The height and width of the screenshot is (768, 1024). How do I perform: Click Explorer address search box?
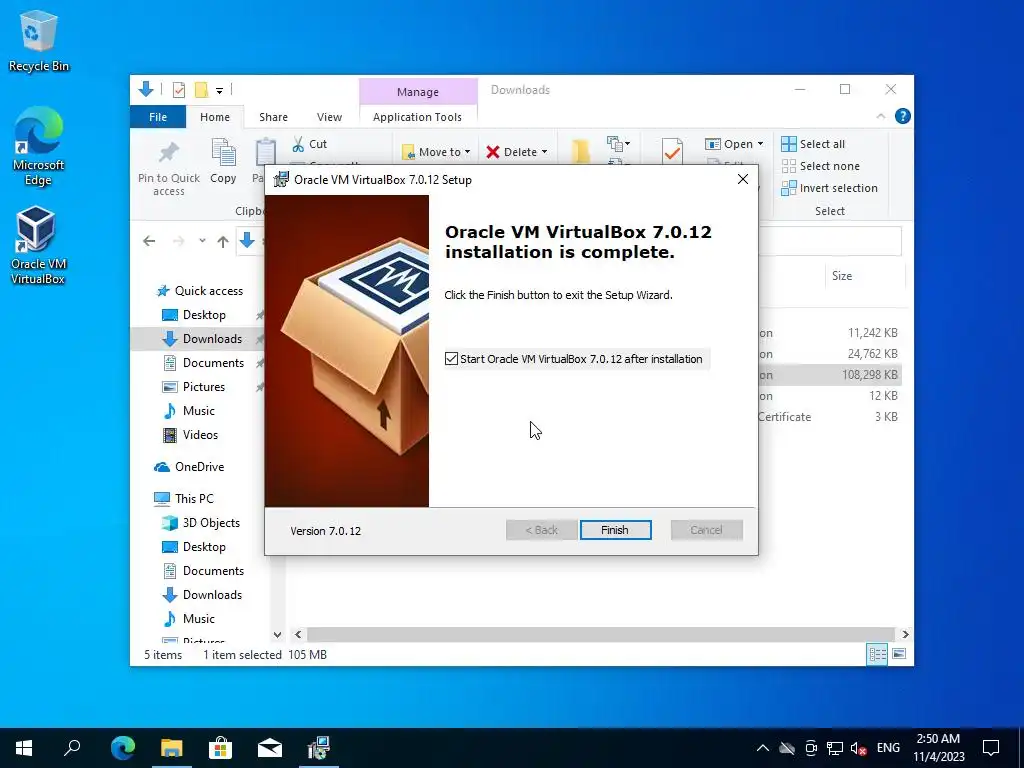click(x=829, y=241)
